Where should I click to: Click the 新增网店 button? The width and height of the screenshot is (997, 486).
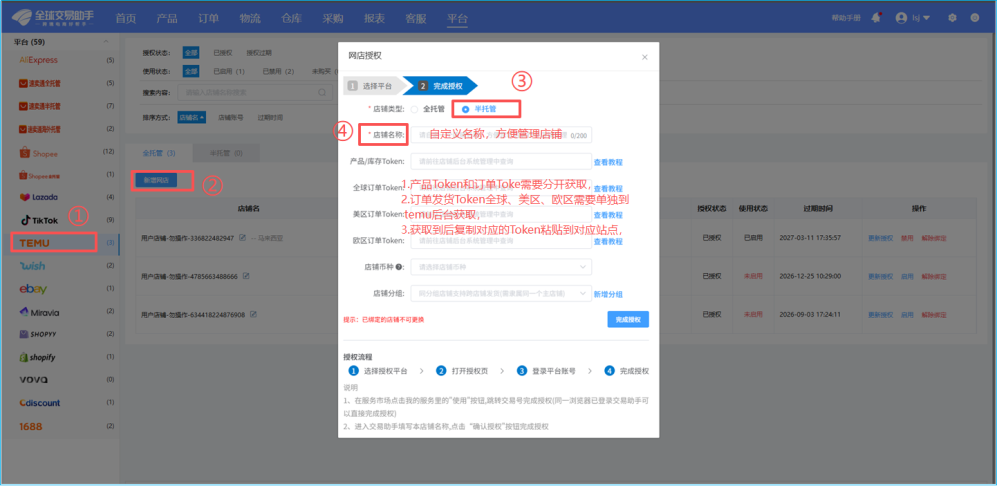(156, 181)
